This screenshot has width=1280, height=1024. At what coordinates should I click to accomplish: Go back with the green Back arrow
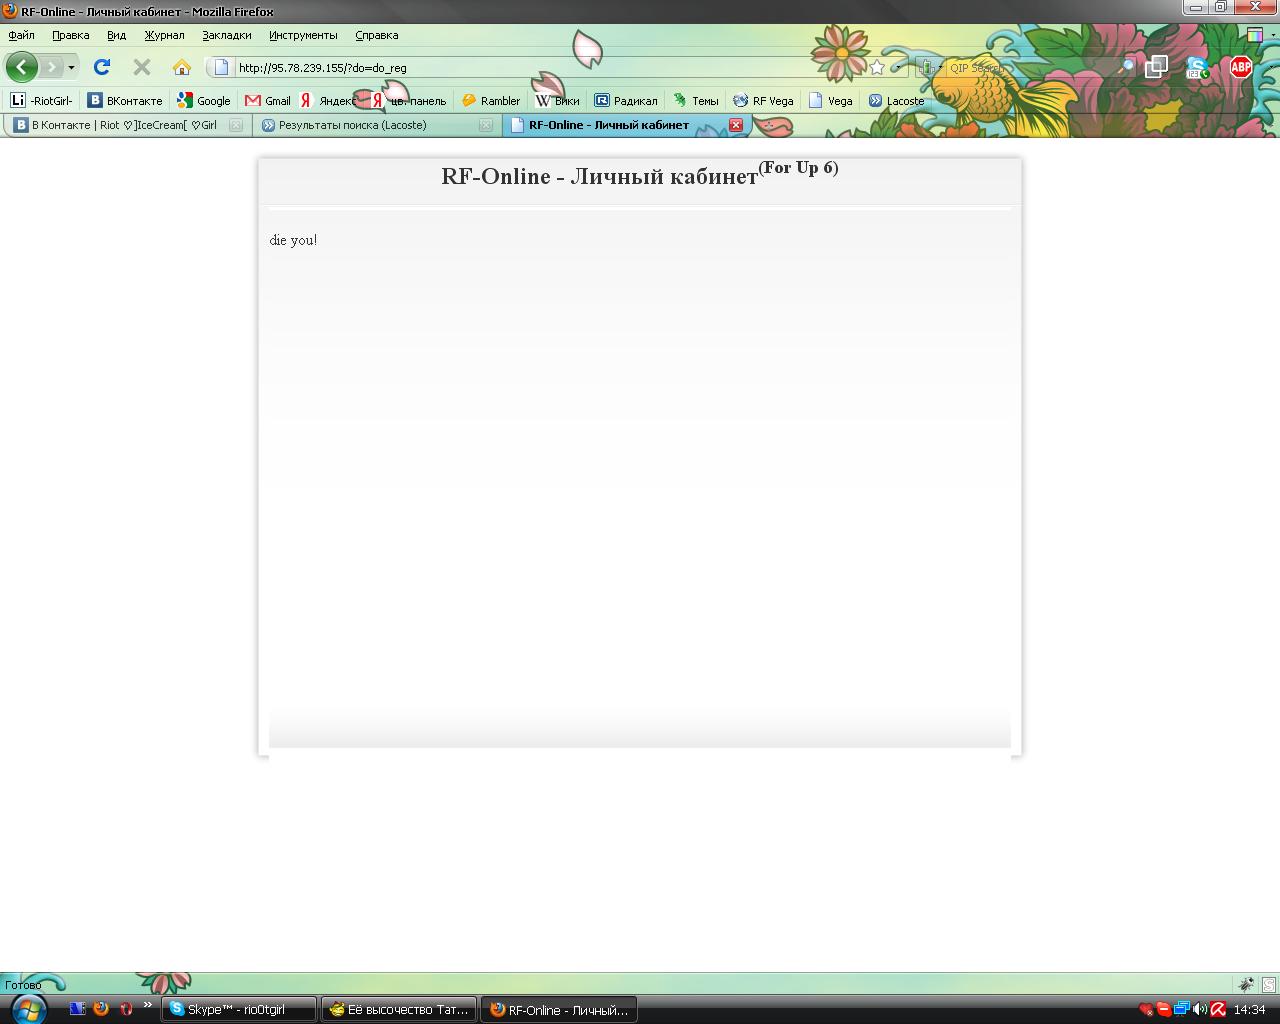tap(21, 67)
